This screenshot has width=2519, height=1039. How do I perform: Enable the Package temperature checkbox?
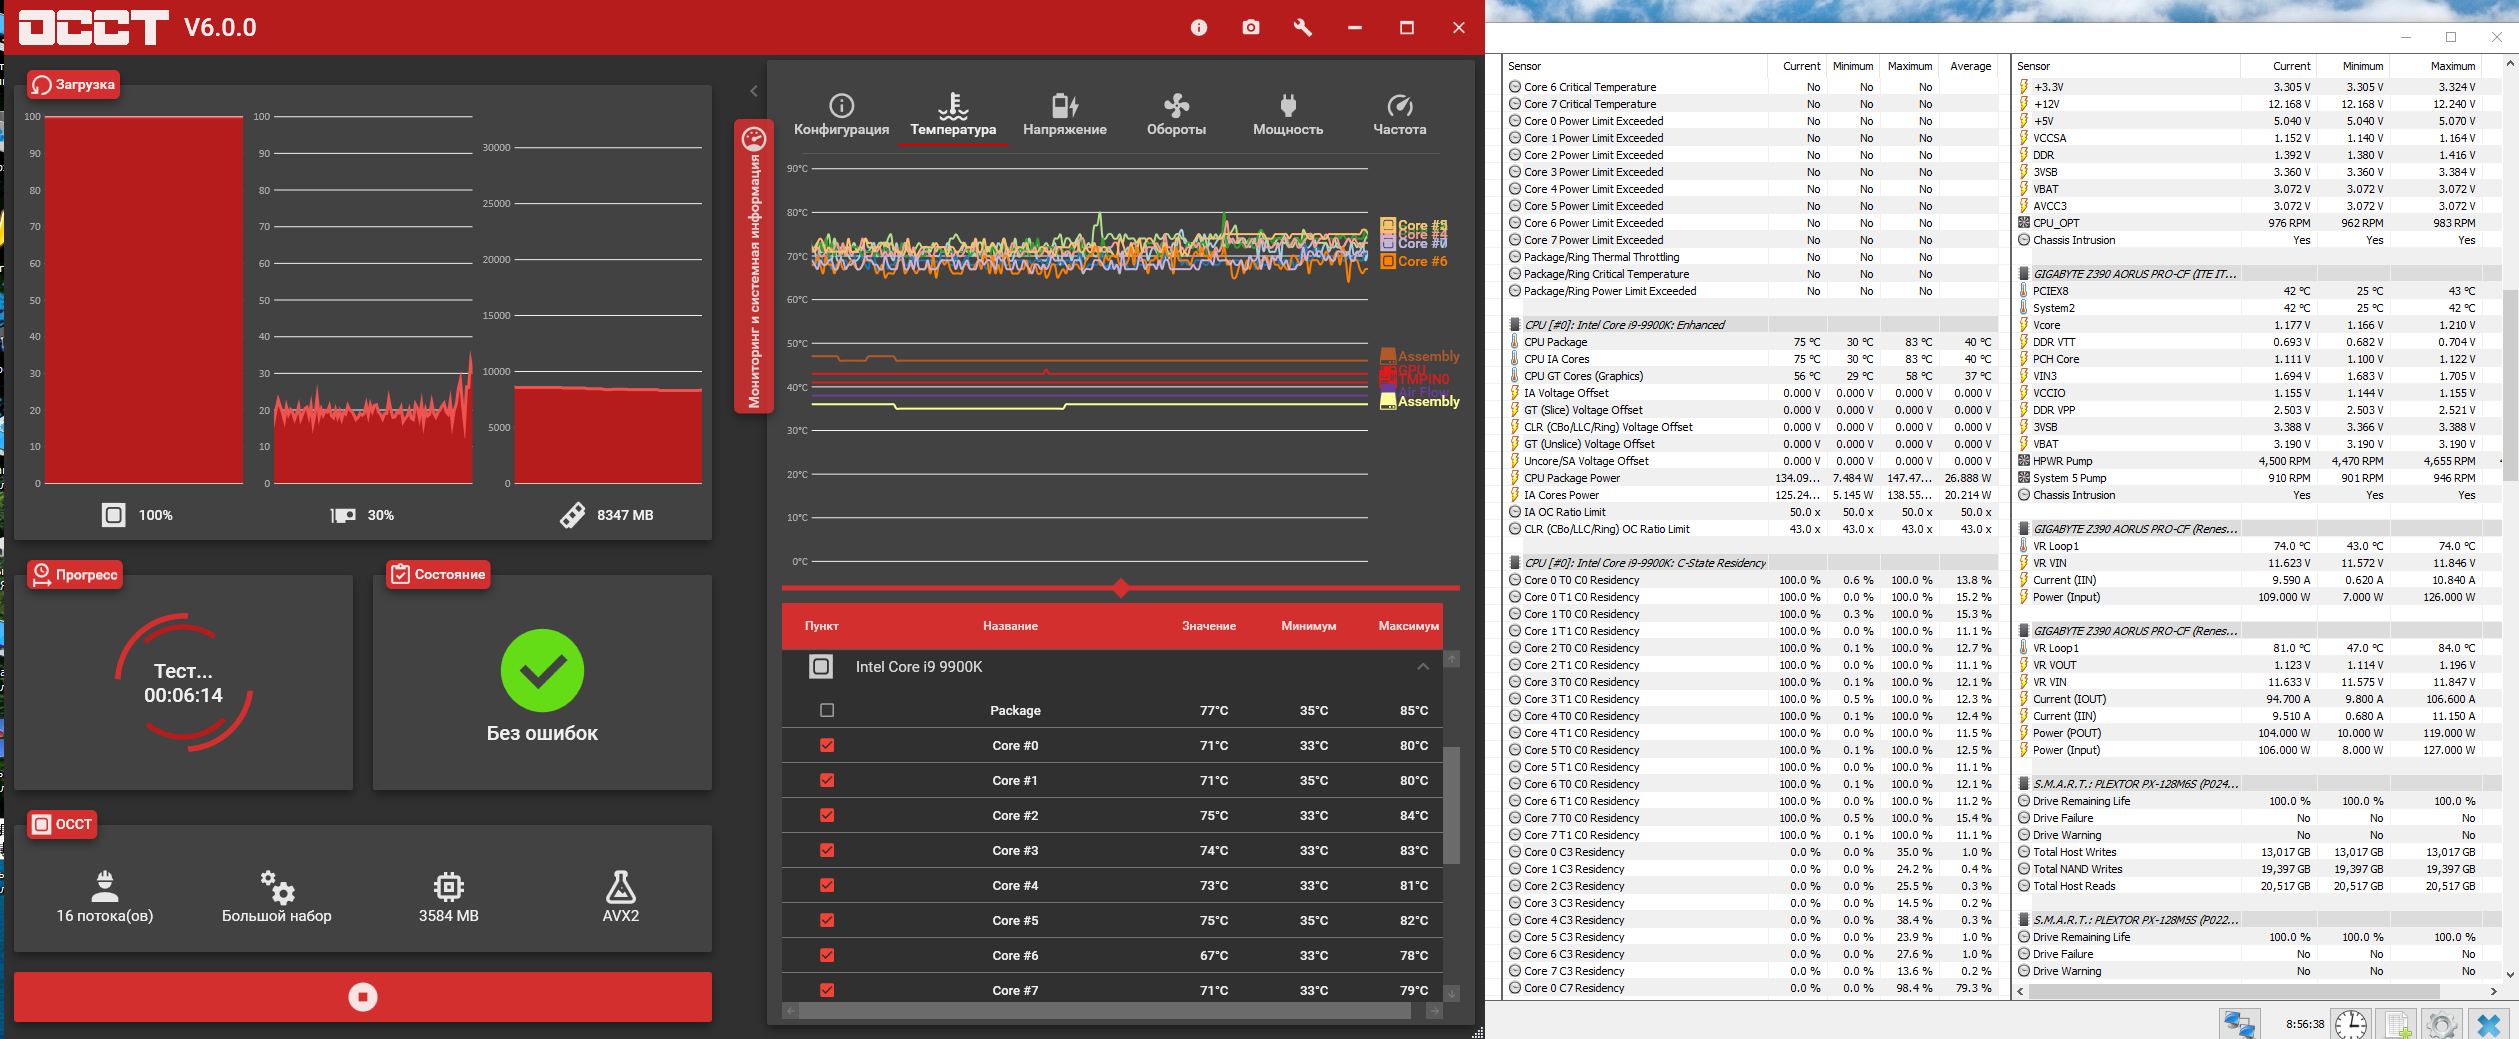point(827,710)
